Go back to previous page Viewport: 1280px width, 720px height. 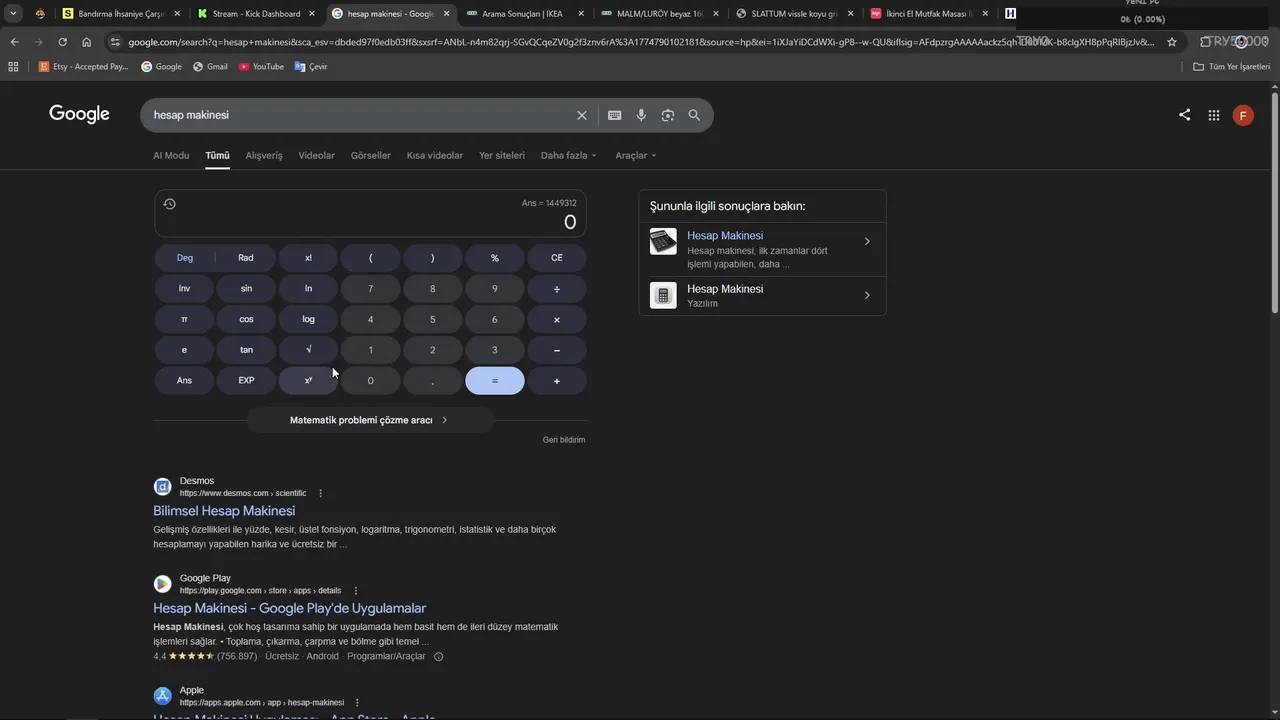[14, 42]
